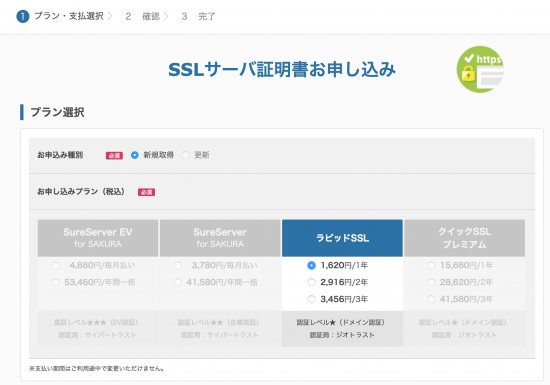Select the クイックSSL プレミアム plan header
This screenshot has height=385, width=550.
464,238
